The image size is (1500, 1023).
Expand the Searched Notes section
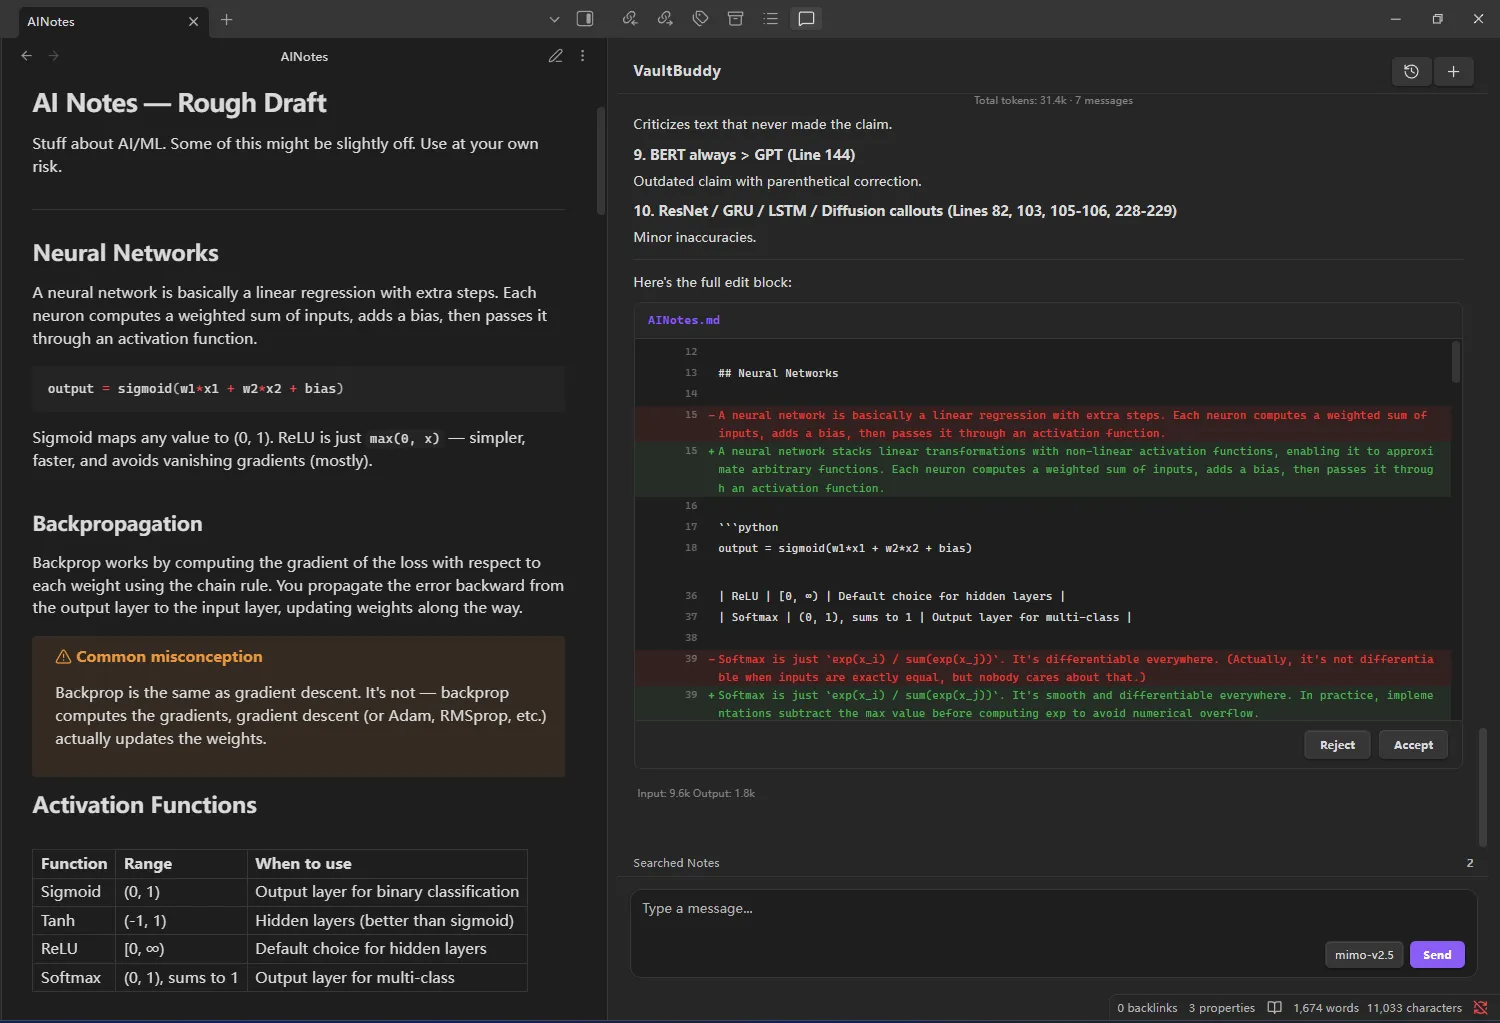tap(1053, 863)
